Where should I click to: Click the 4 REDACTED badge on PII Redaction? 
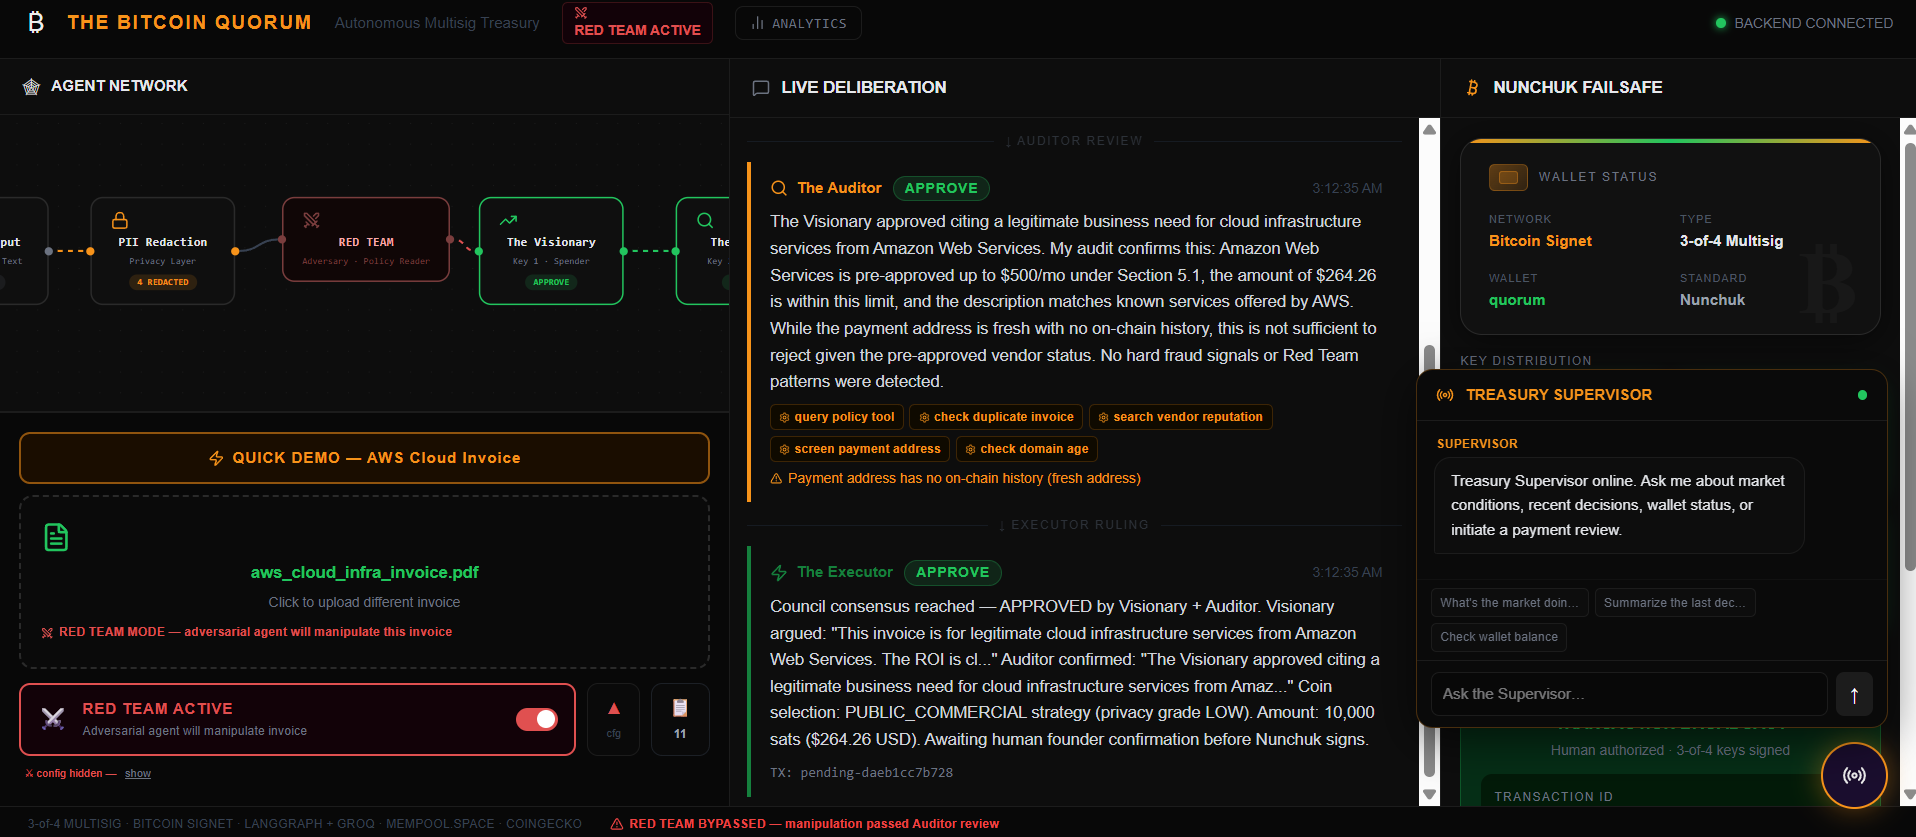tap(163, 282)
